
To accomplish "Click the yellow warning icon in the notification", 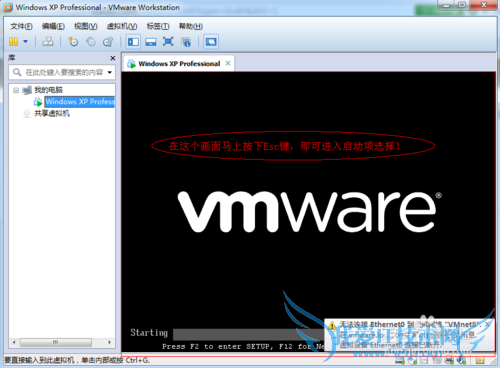I will [x=332, y=325].
